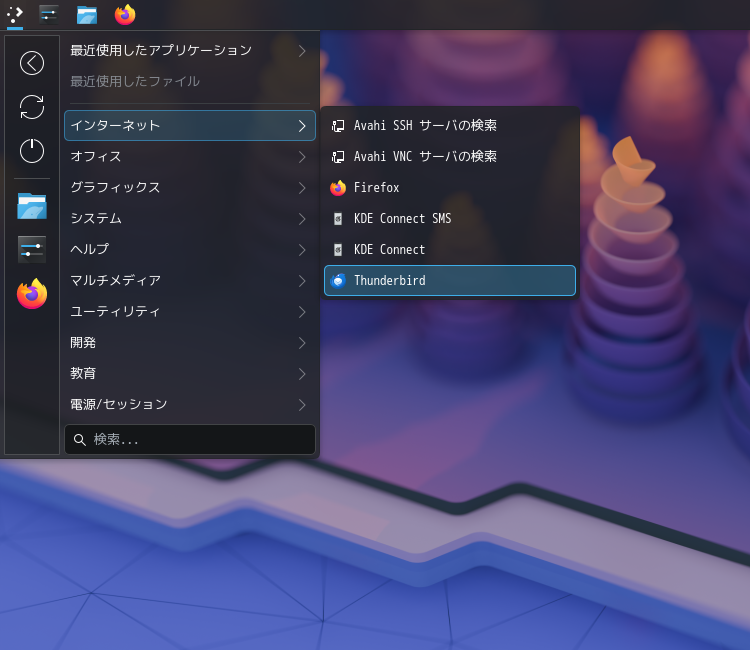750x650 pixels.
Task: Expand the ヘルプ category arrow
Action: click(x=302, y=250)
